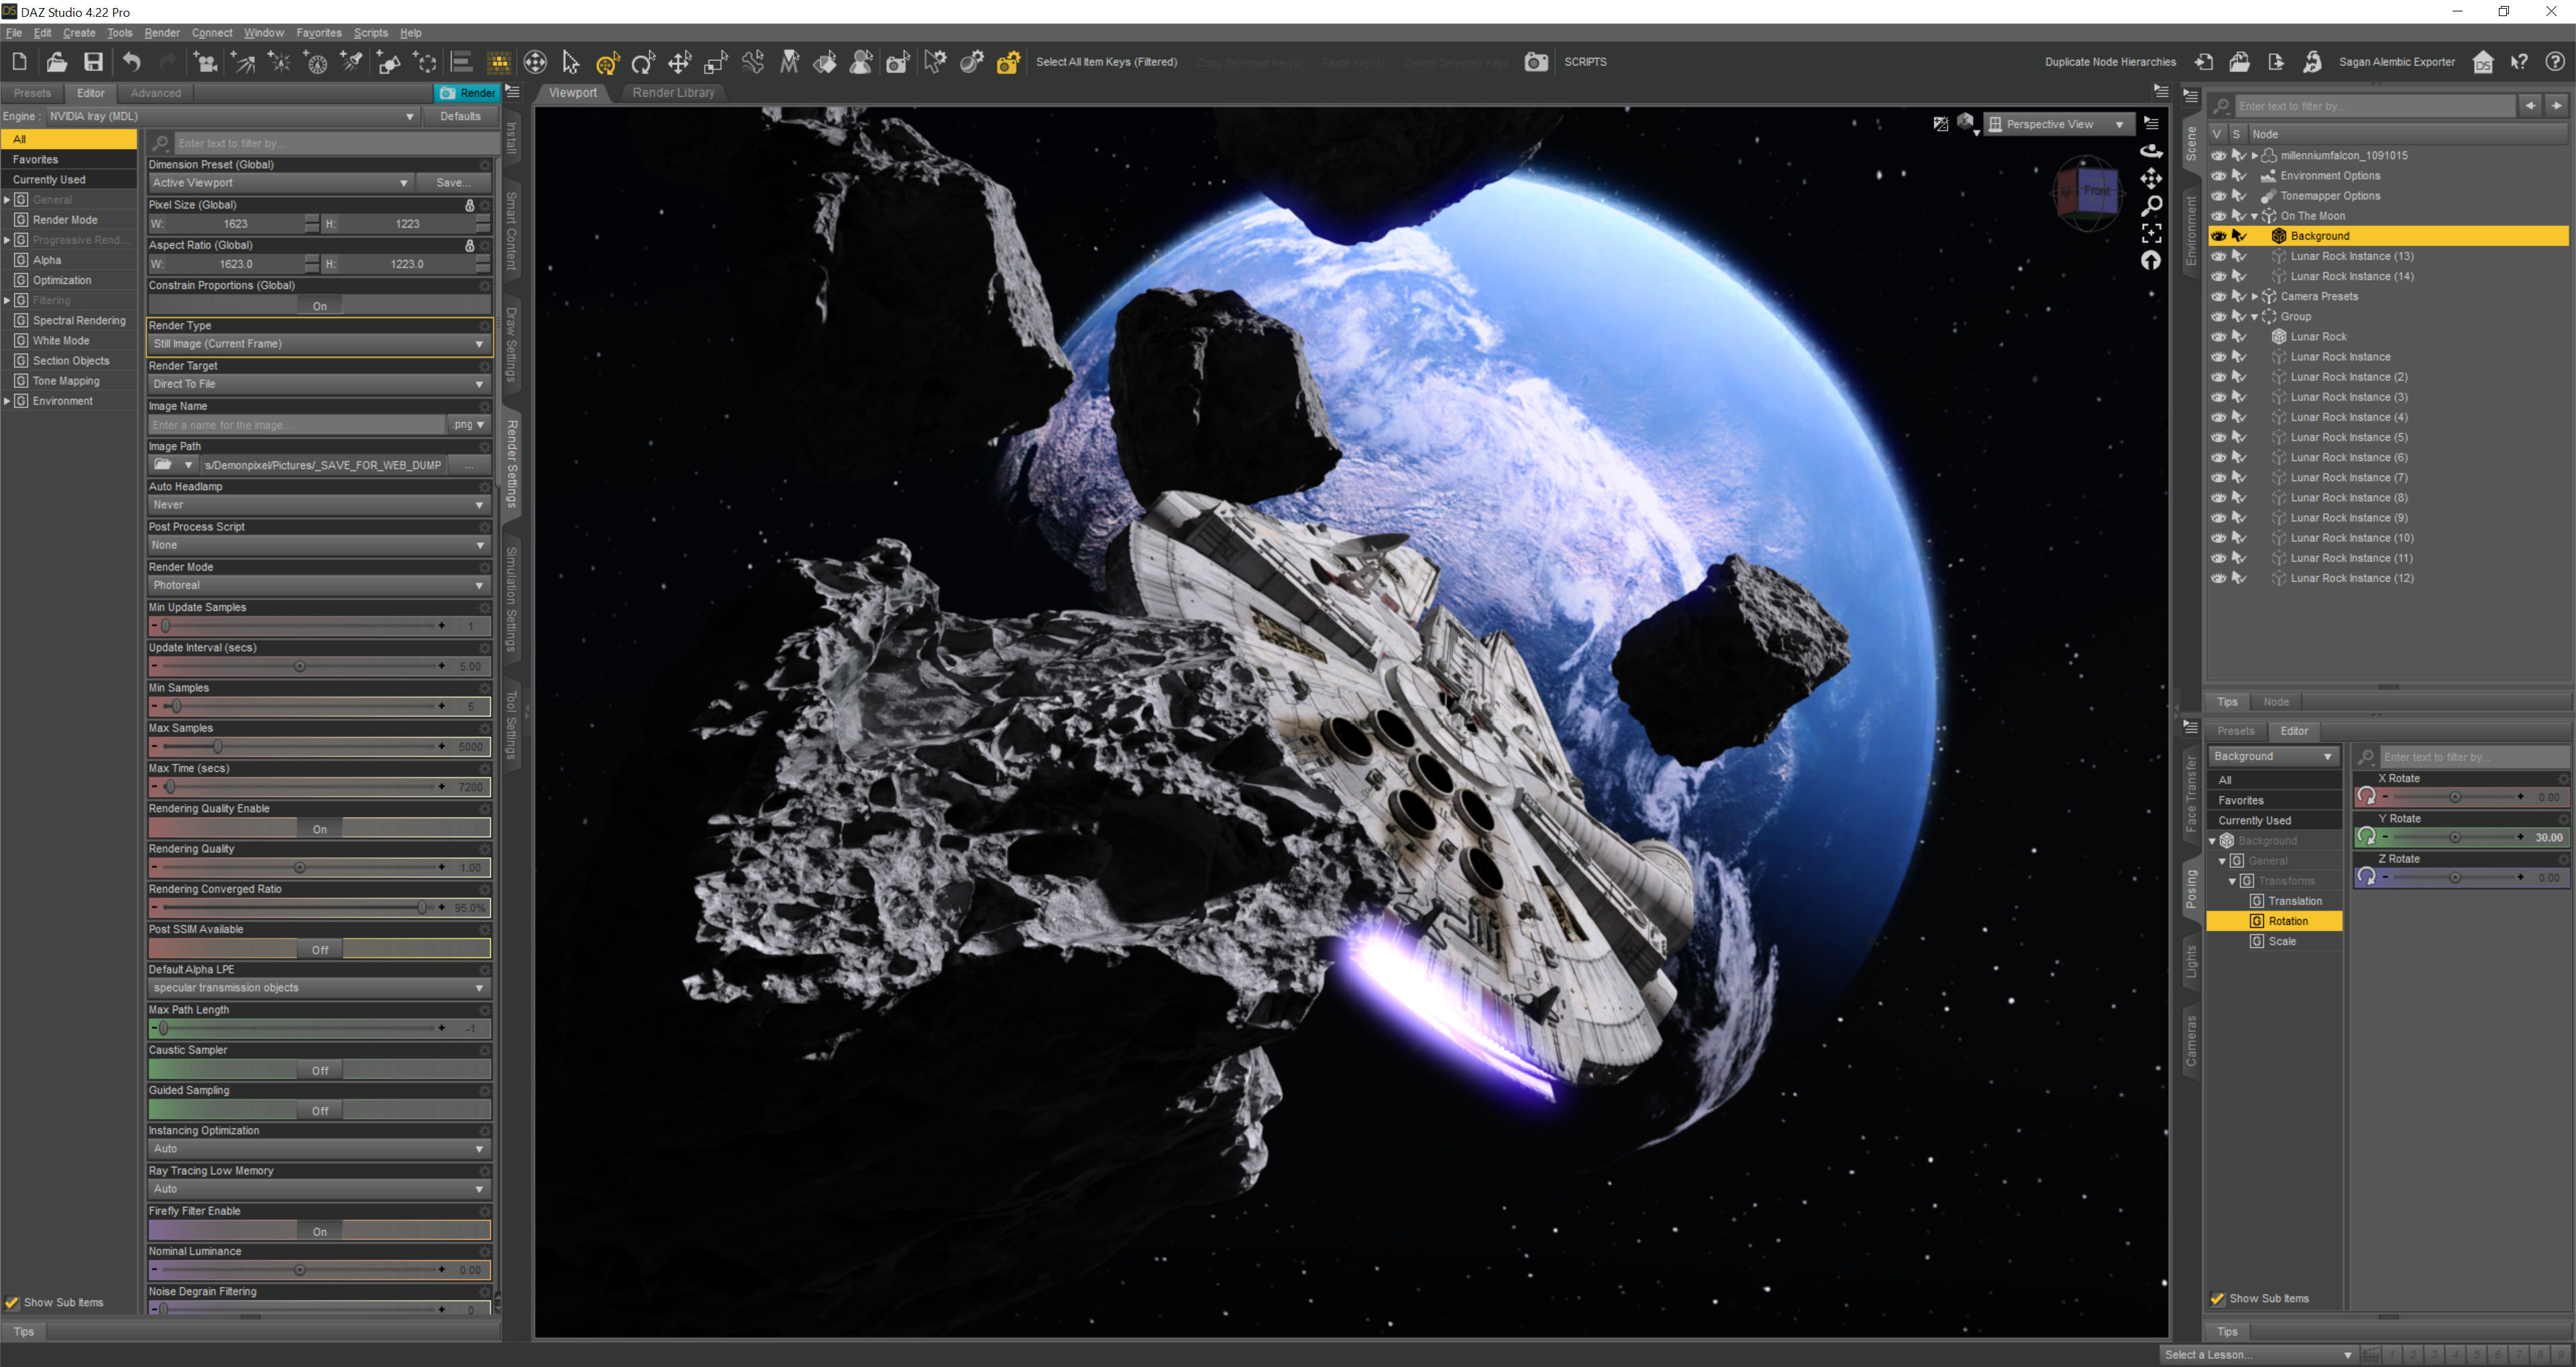
Task: Toggle Post SSIM Available switch
Action: click(319, 950)
